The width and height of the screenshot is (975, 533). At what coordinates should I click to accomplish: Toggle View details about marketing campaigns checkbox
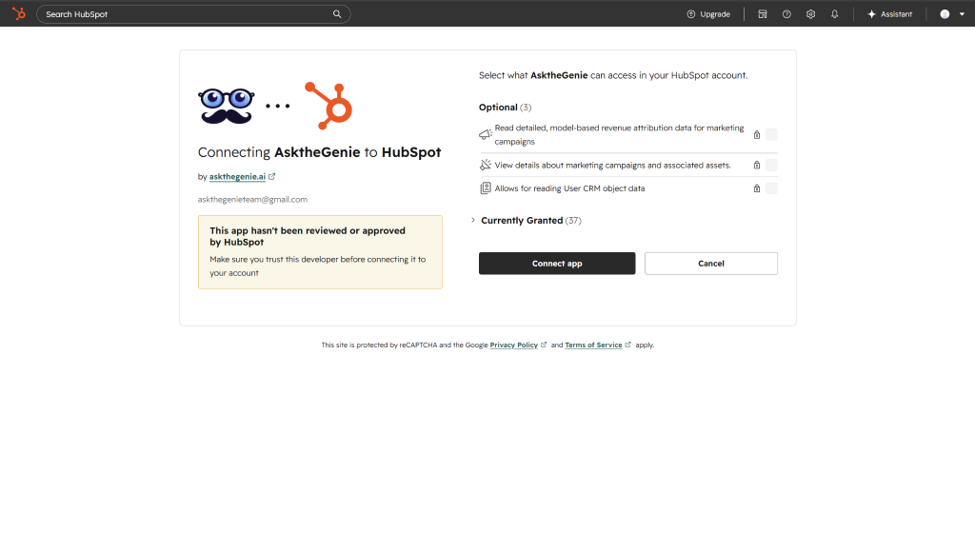[x=772, y=165]
